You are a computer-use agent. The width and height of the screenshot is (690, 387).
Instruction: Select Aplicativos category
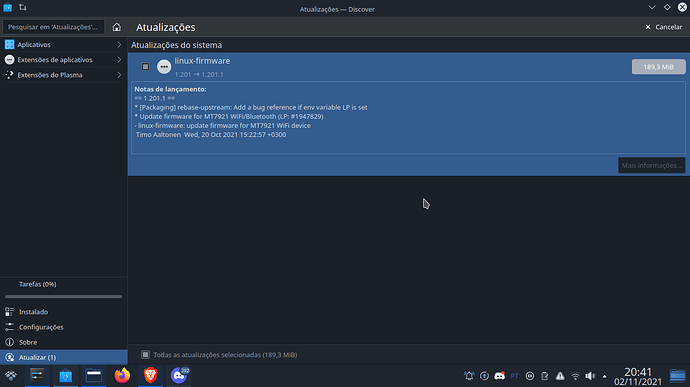pos(64,44)
